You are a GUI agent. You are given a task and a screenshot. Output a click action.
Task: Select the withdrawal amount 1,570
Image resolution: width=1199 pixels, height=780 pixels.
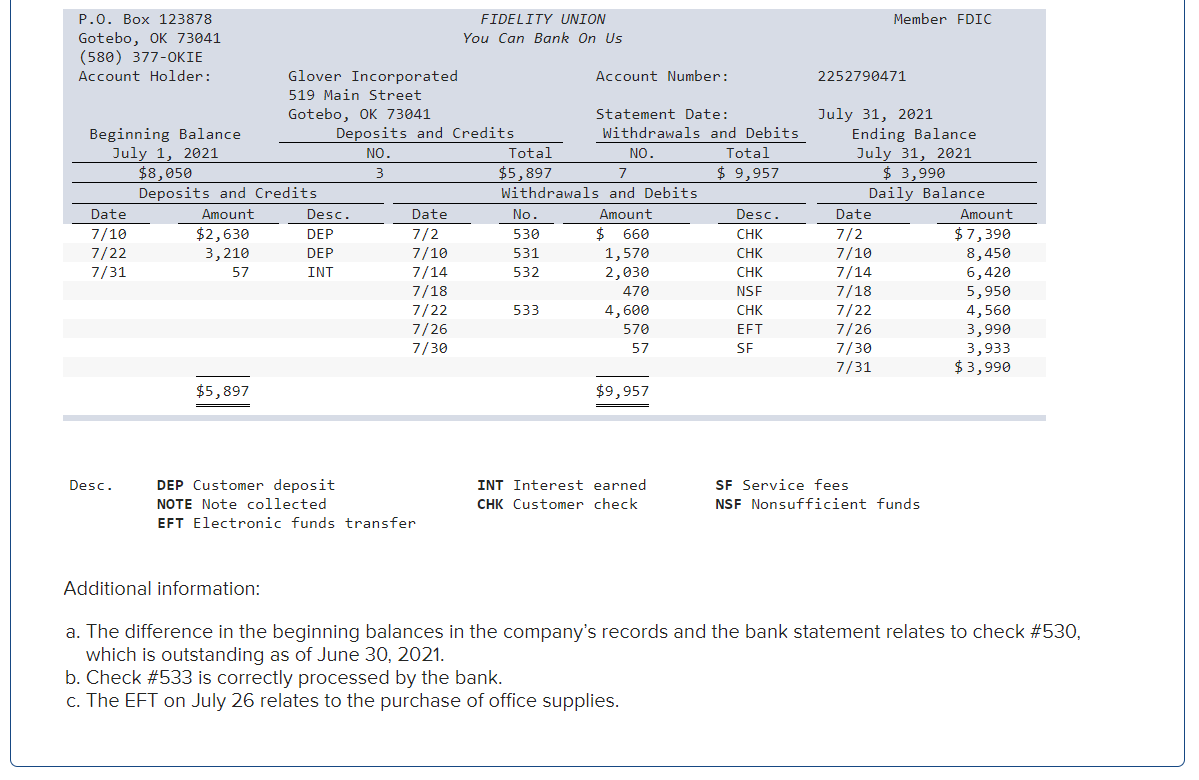pyautogui.click(x=627, y=253)
